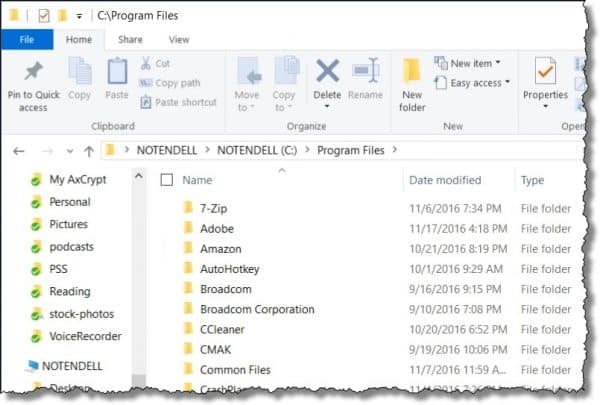Click the 7-Zip folder icon
This screenshot has width=600, height=405.
(188, 208)
